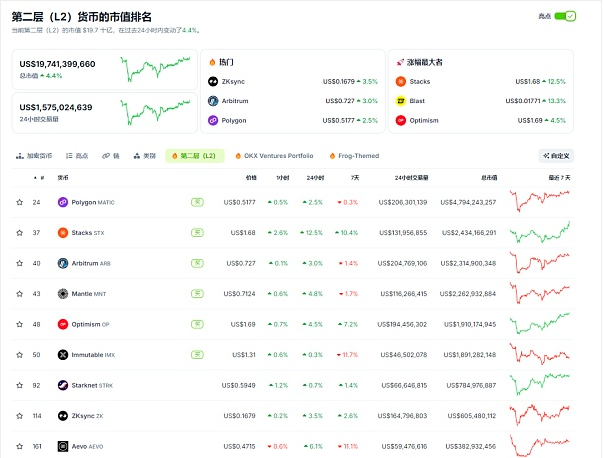Screen dimensions: 604x458
Task: Open Aevo logo in the table
Action: 63,446
